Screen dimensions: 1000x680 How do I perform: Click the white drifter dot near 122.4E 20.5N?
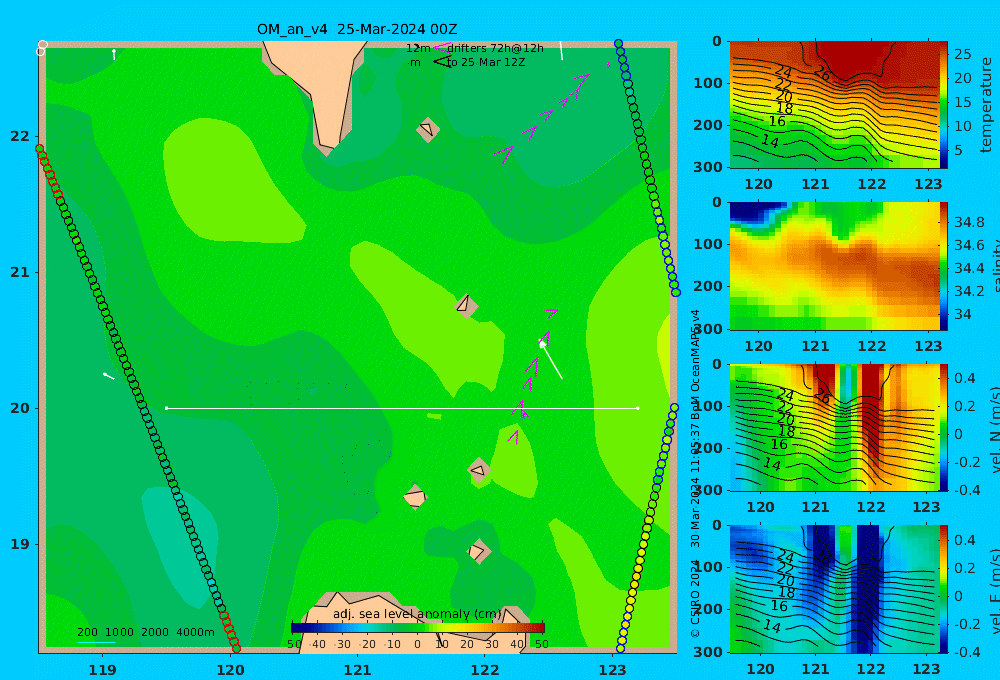point(542,344)
